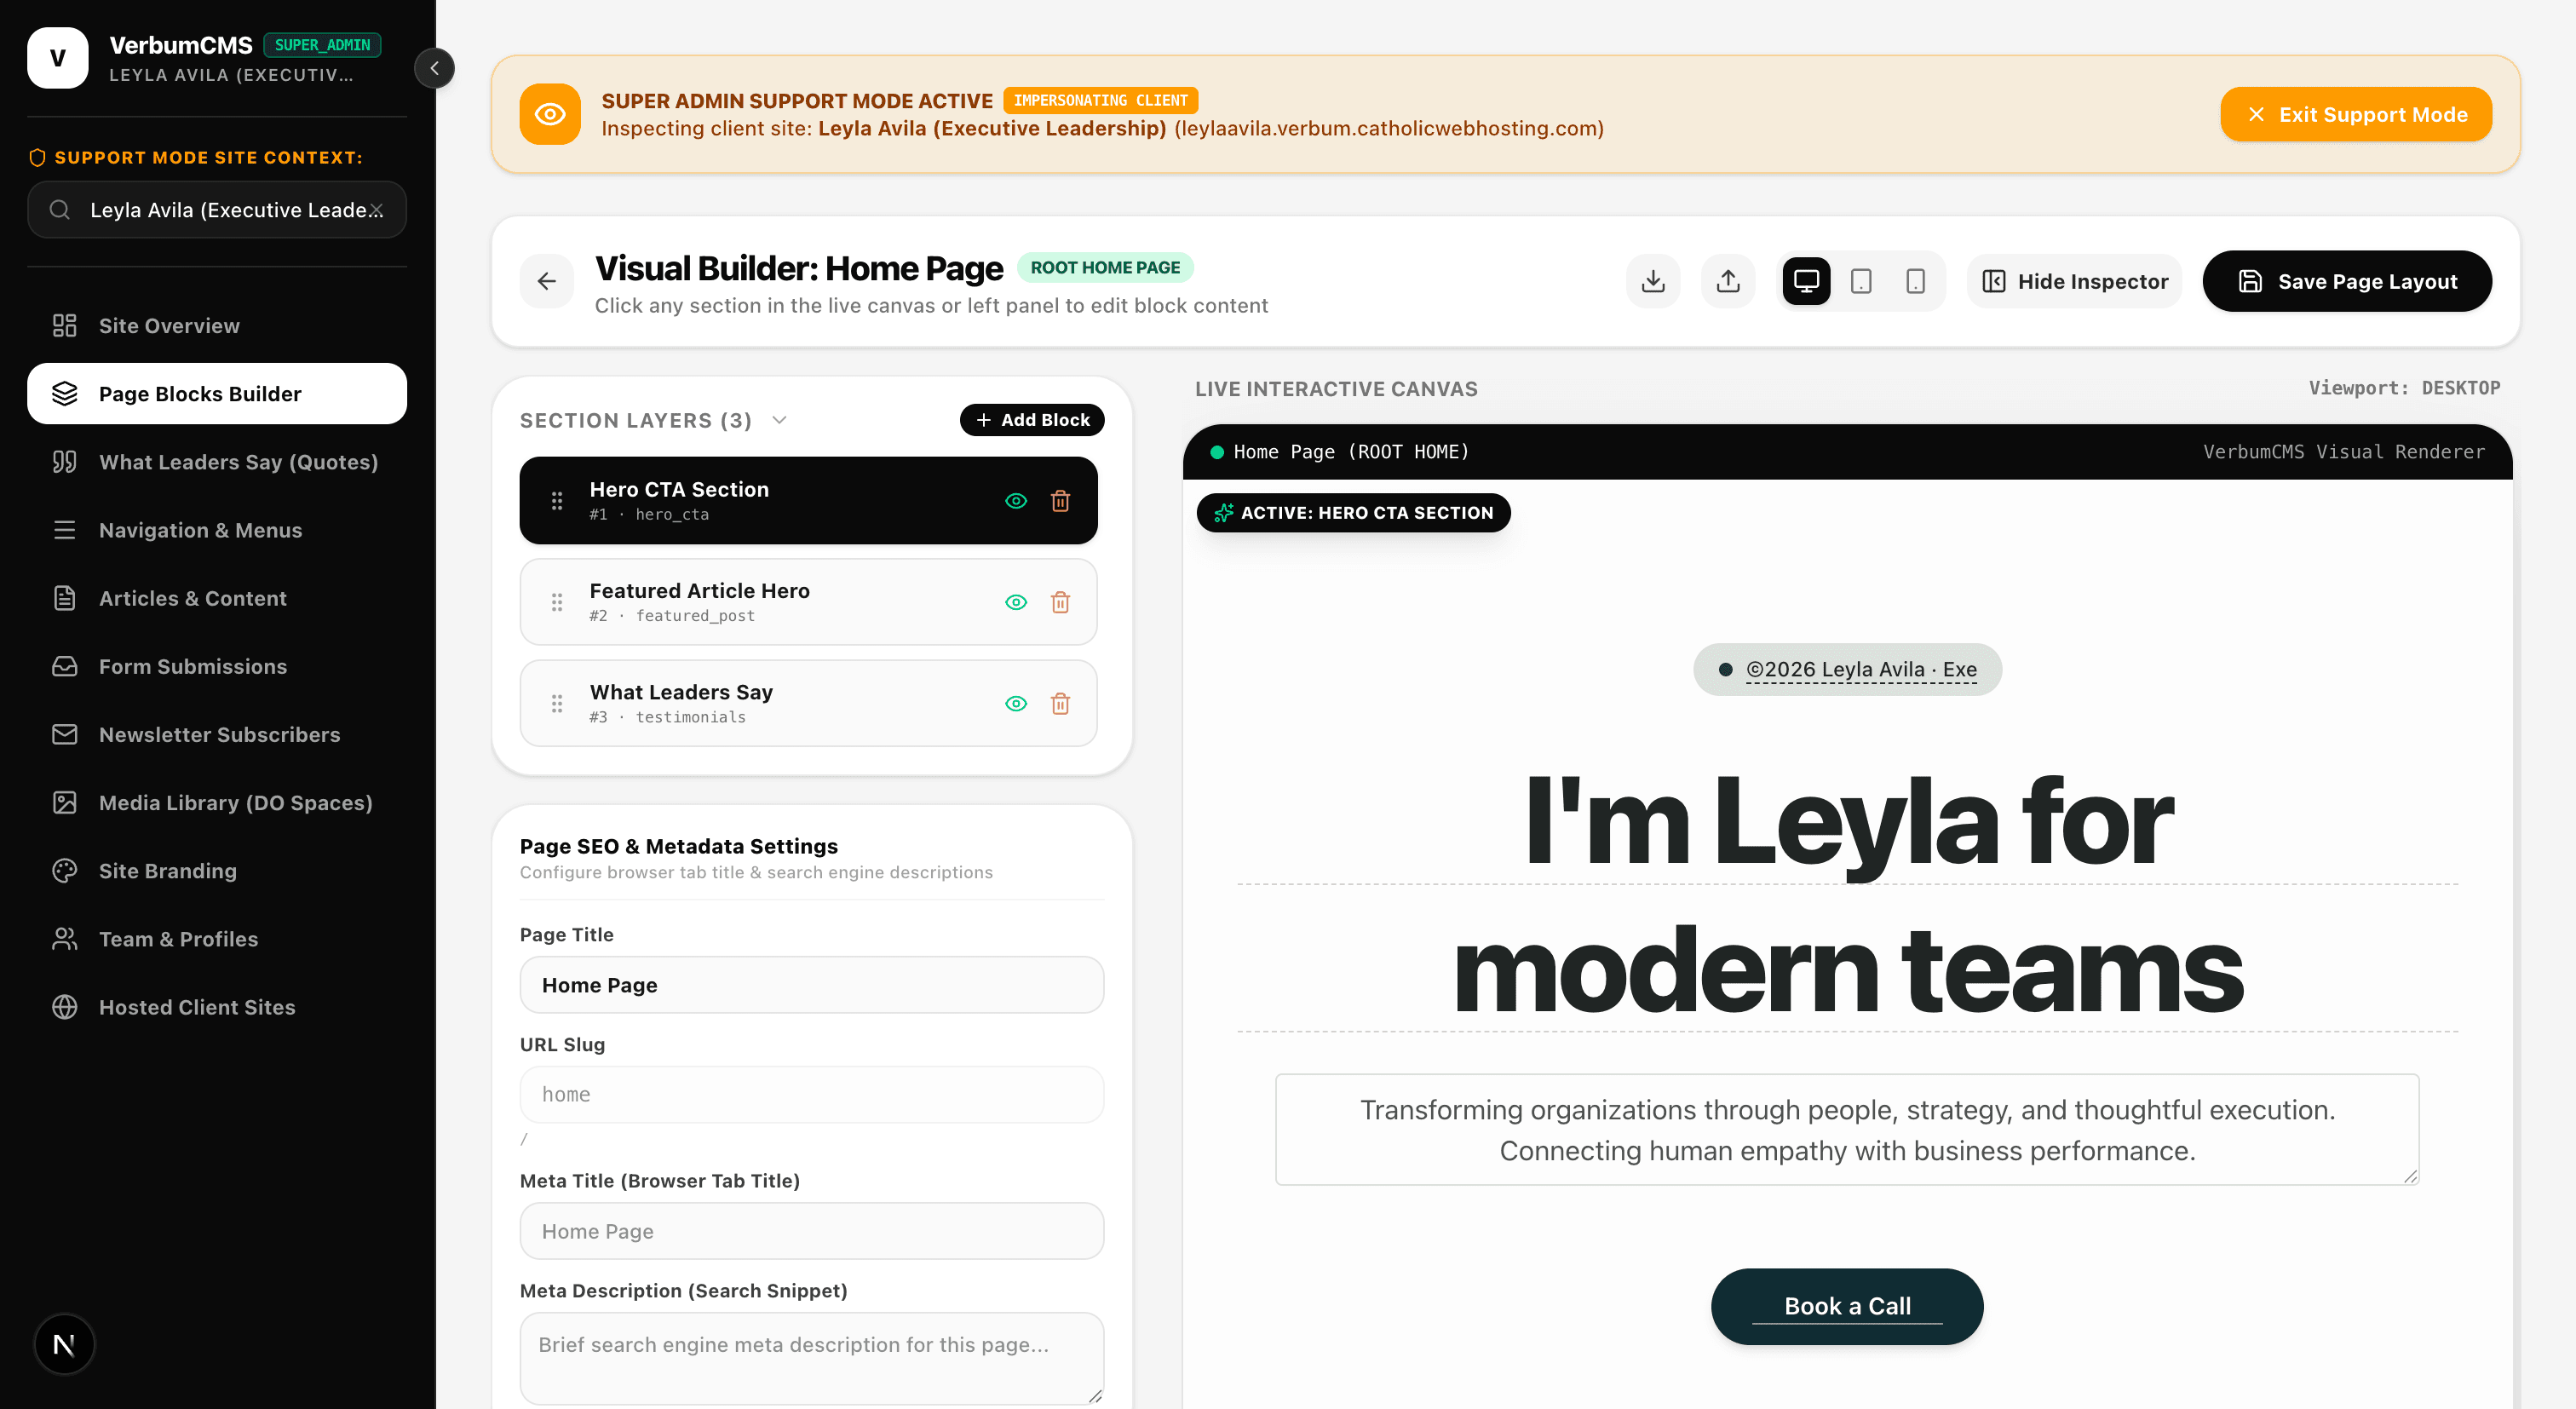Click the Add Block button
Screen dimensions: 2576x1409
[x=1032, y=420]
